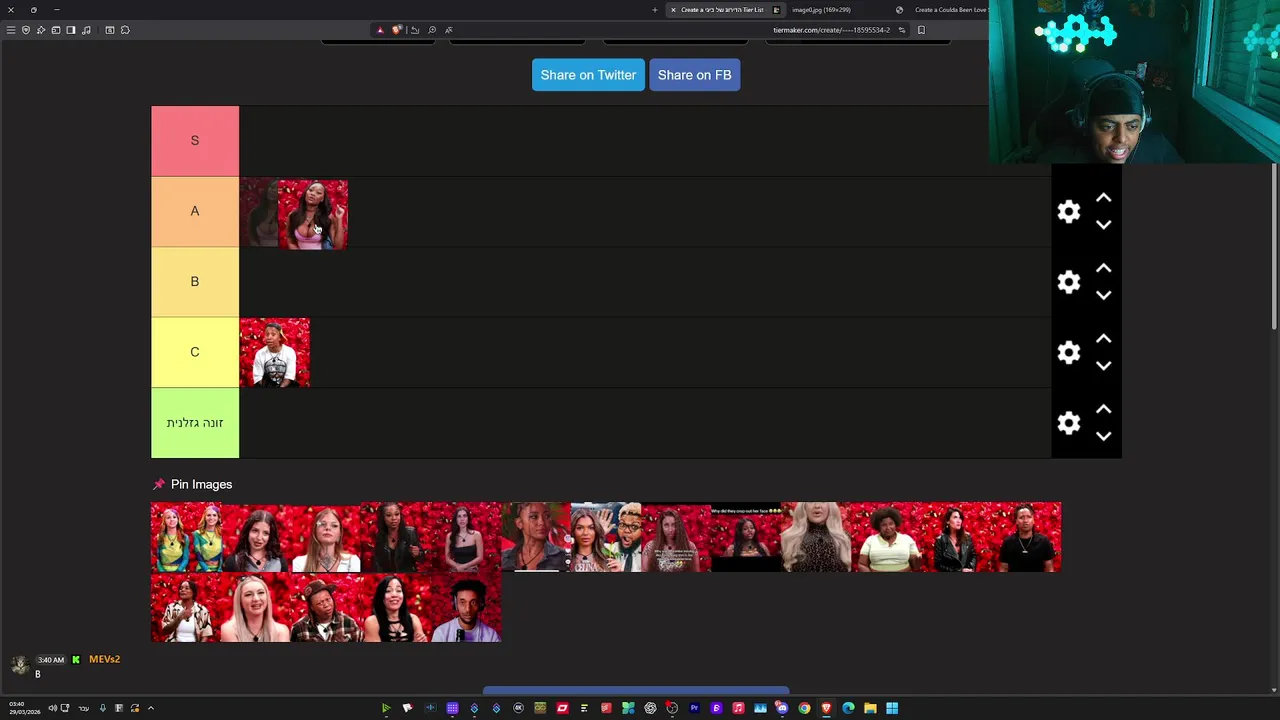This screenshot has height=720, width=1280.
Task: Pick the image placed in tier C
Action: coord(275,353)
